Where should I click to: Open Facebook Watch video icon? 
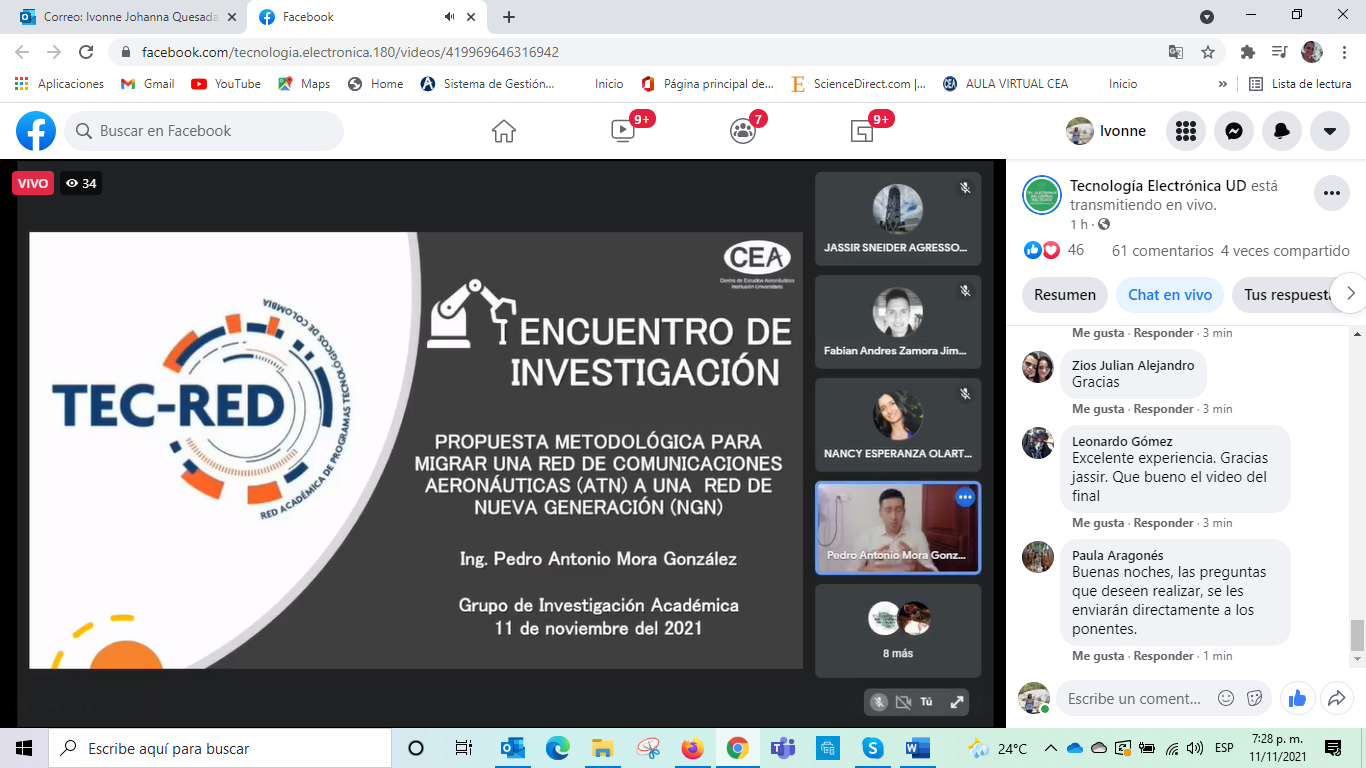(622, 131)
